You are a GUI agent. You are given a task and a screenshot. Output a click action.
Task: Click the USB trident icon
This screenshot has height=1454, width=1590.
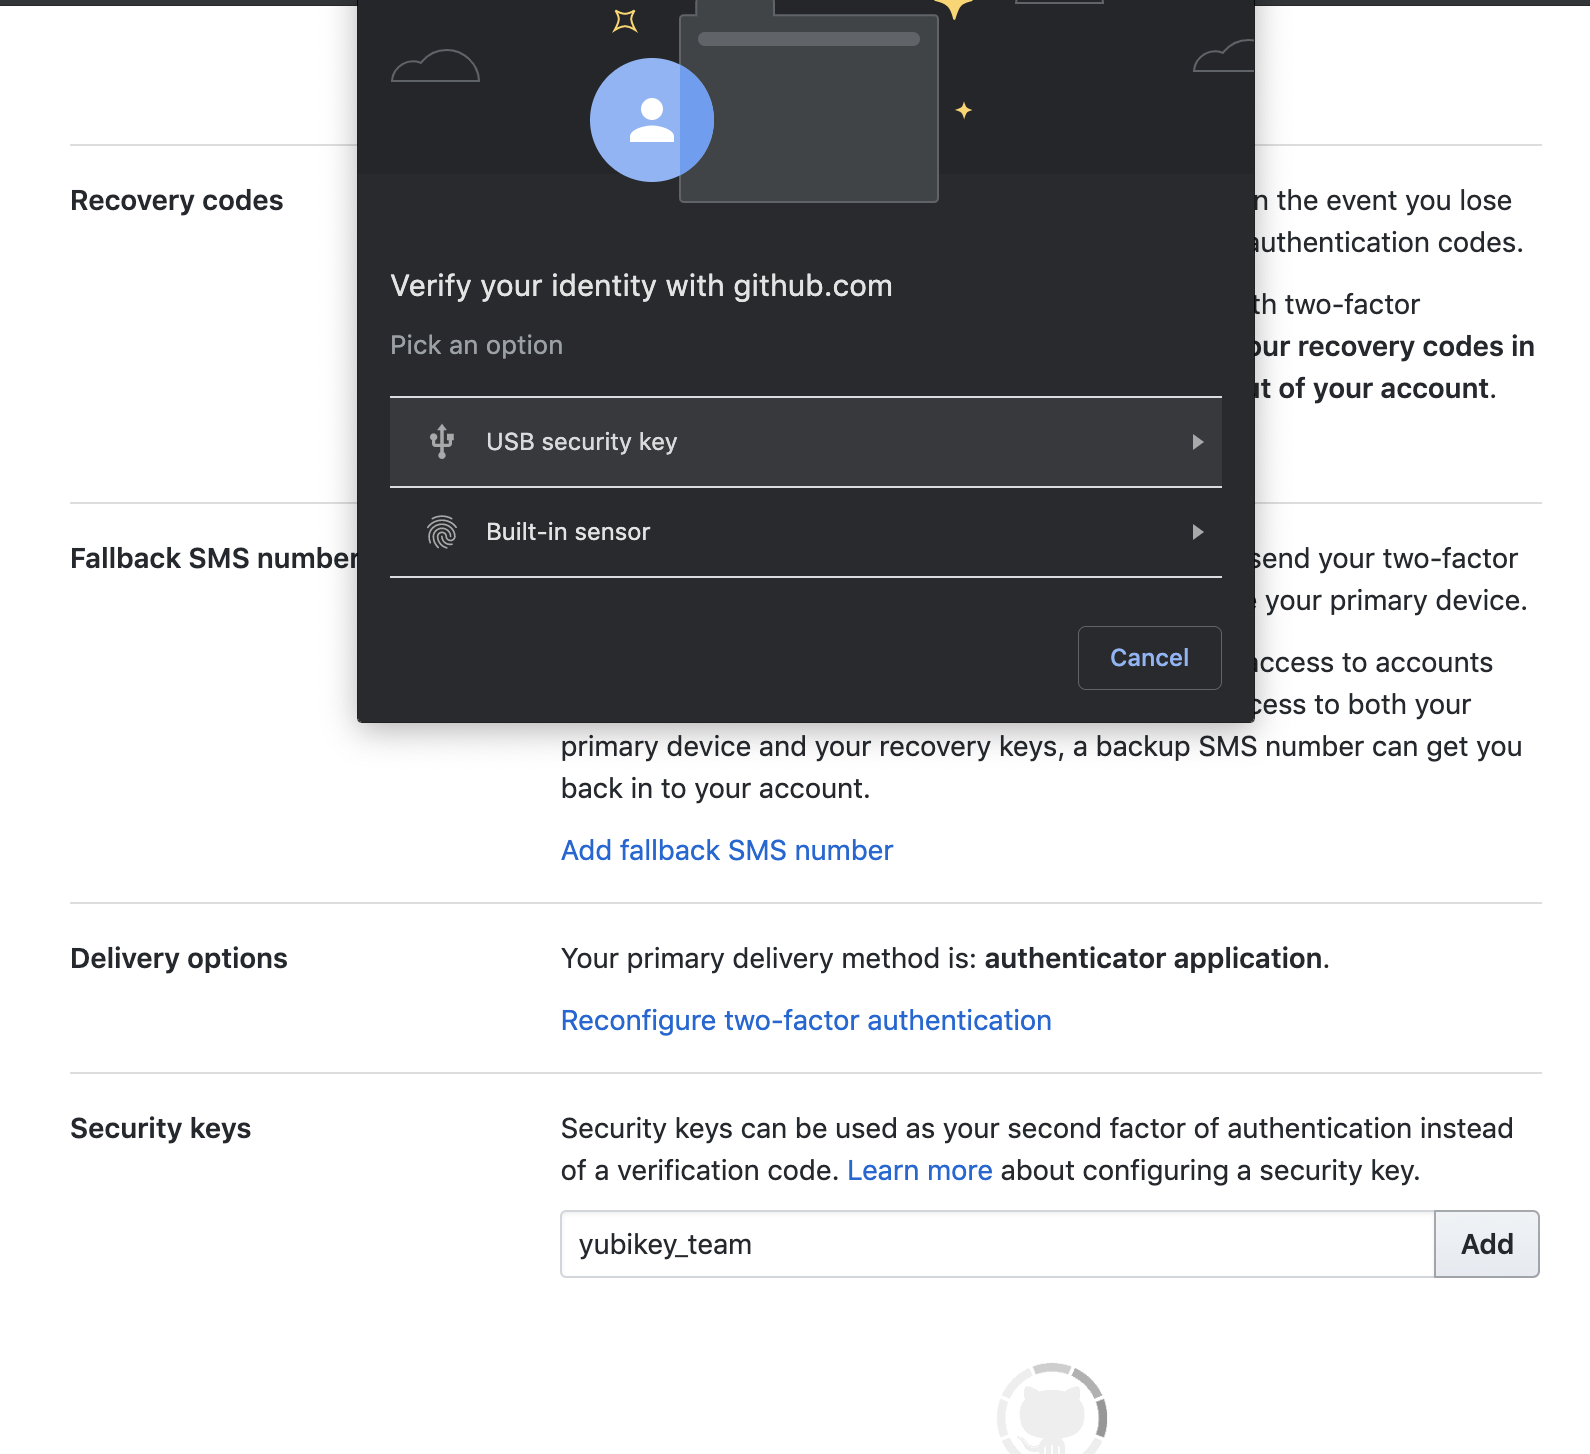tap(441, 442)
